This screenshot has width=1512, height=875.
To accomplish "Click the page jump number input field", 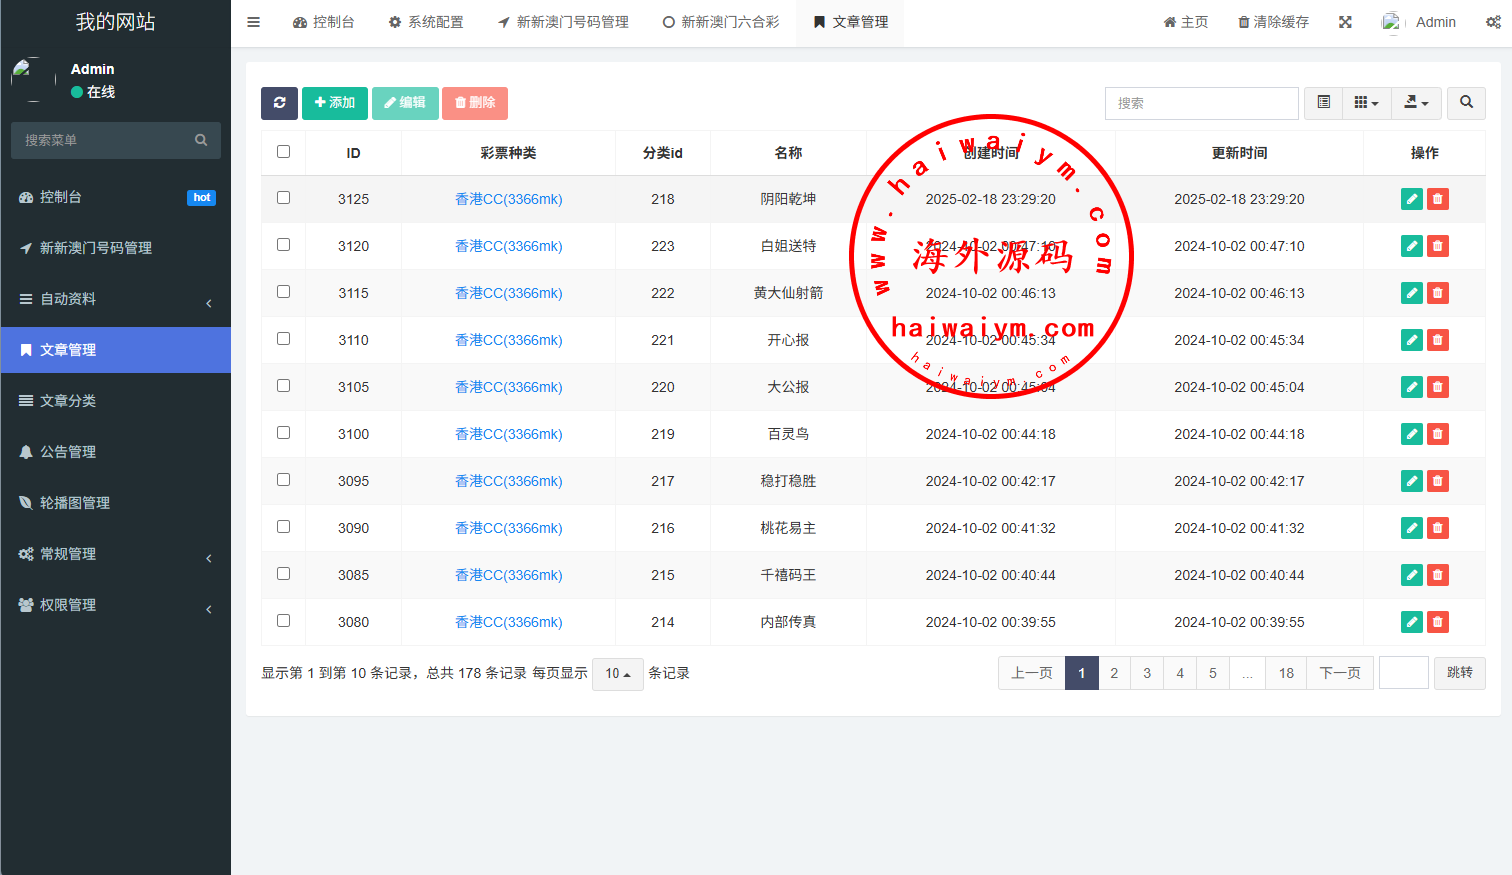I will (1403, 673).
